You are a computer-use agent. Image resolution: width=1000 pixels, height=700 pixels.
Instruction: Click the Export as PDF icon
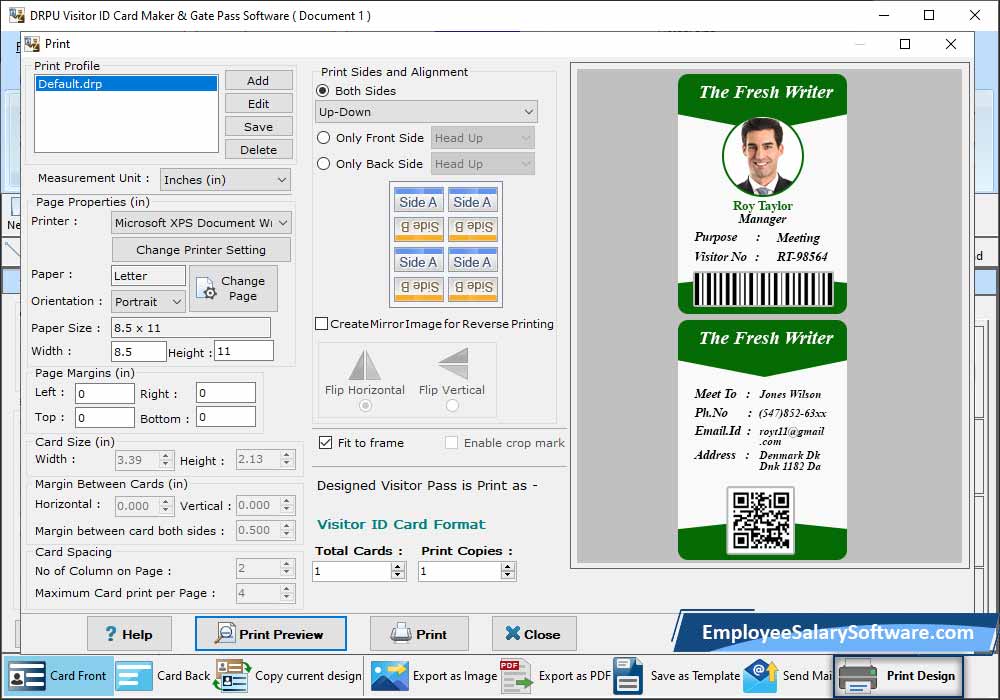[517, 676]
